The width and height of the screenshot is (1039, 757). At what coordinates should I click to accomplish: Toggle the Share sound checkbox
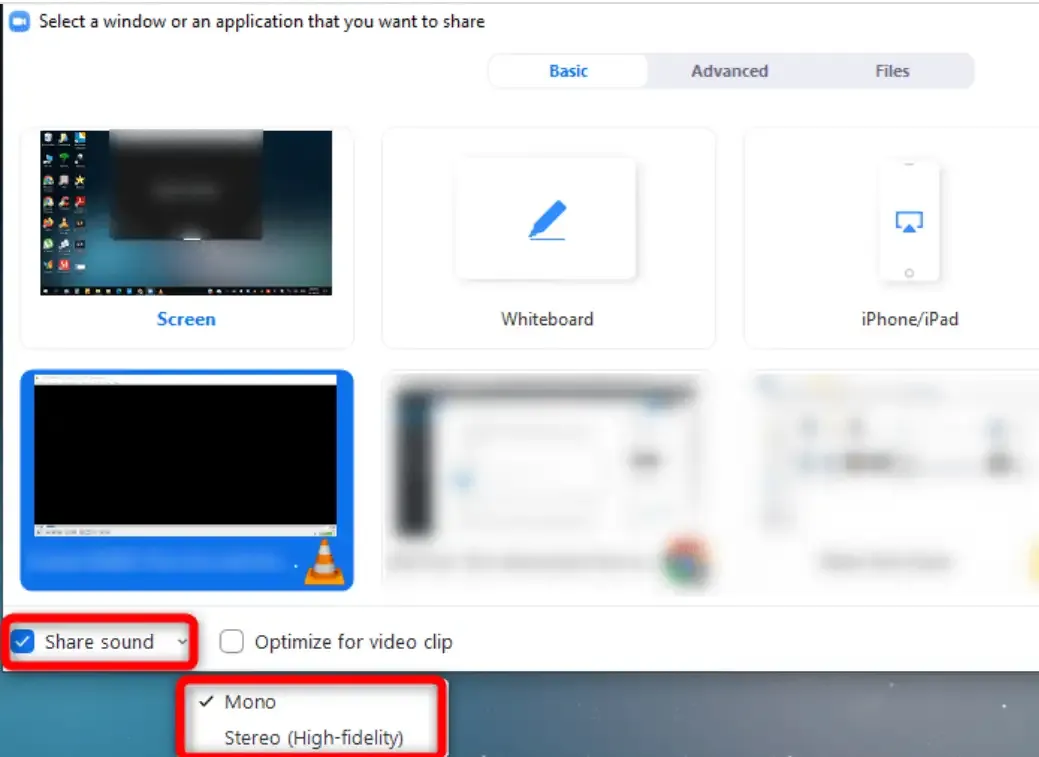(x=23, y=642)
